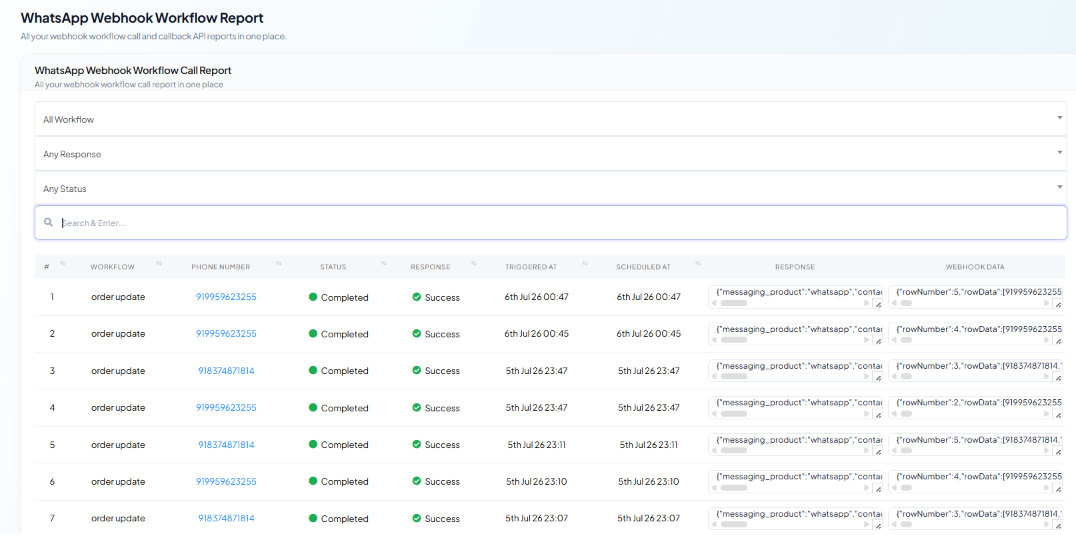Click the horizontal scroll thumb in row 1 Response box
The height and width of the screenshot is (535, 1076).
pos(732,302)
